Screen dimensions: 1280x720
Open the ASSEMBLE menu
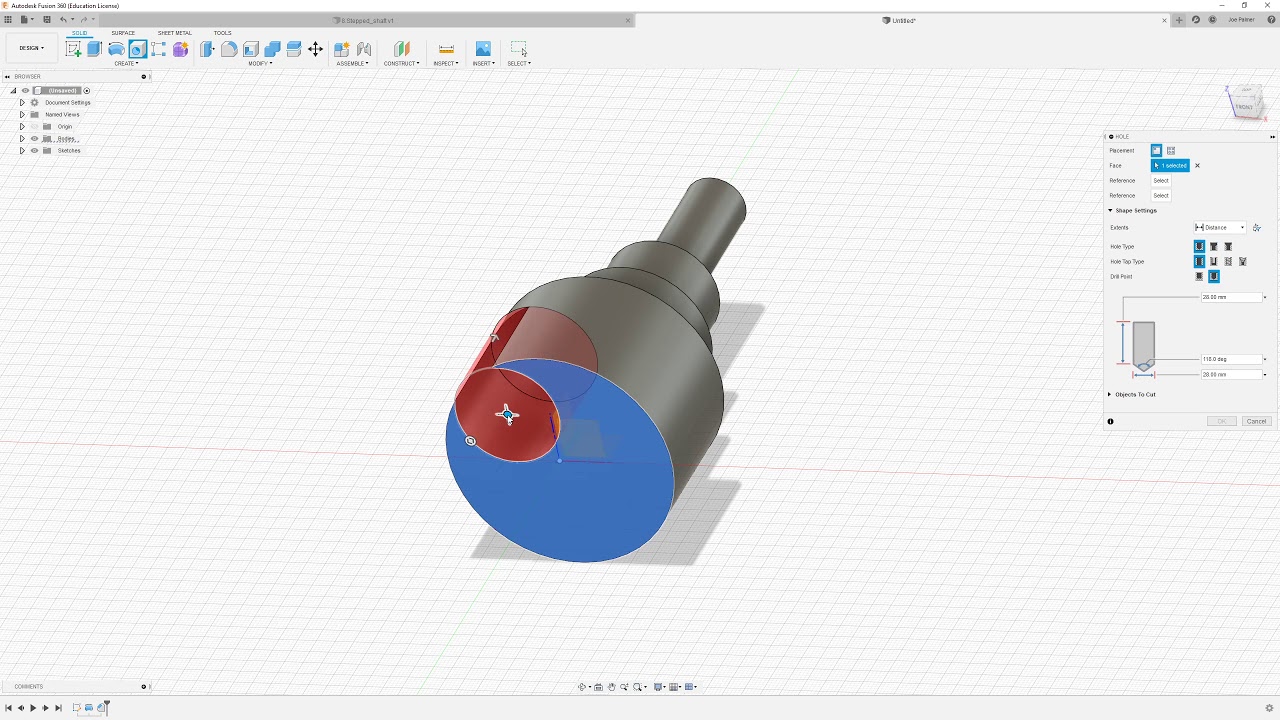352,64
